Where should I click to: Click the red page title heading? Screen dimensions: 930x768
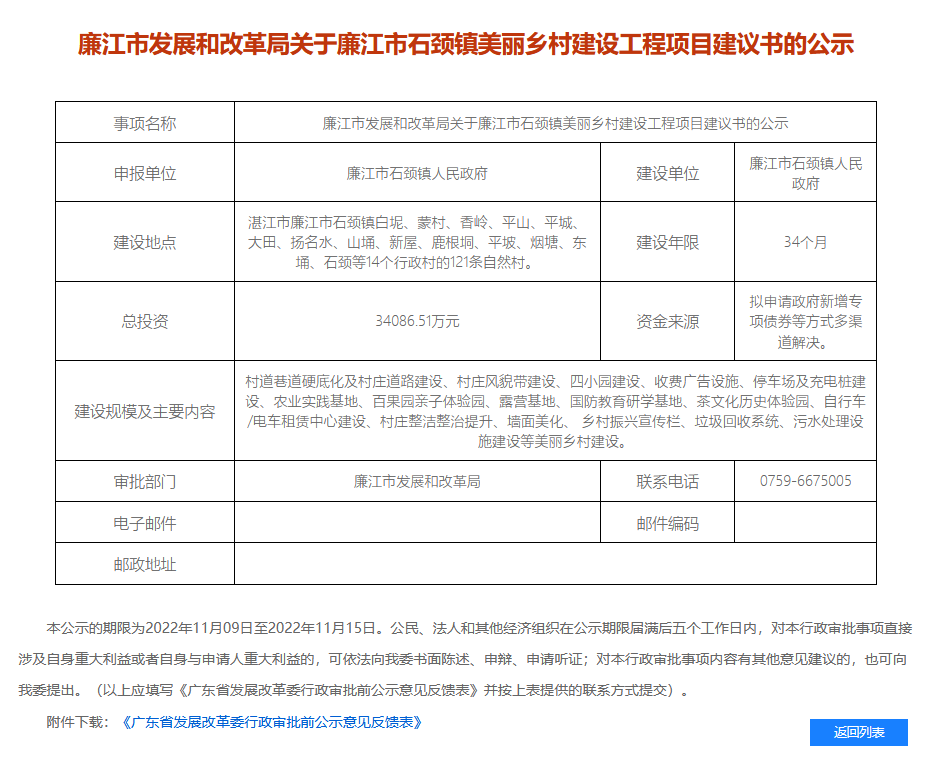pos(465,45)
